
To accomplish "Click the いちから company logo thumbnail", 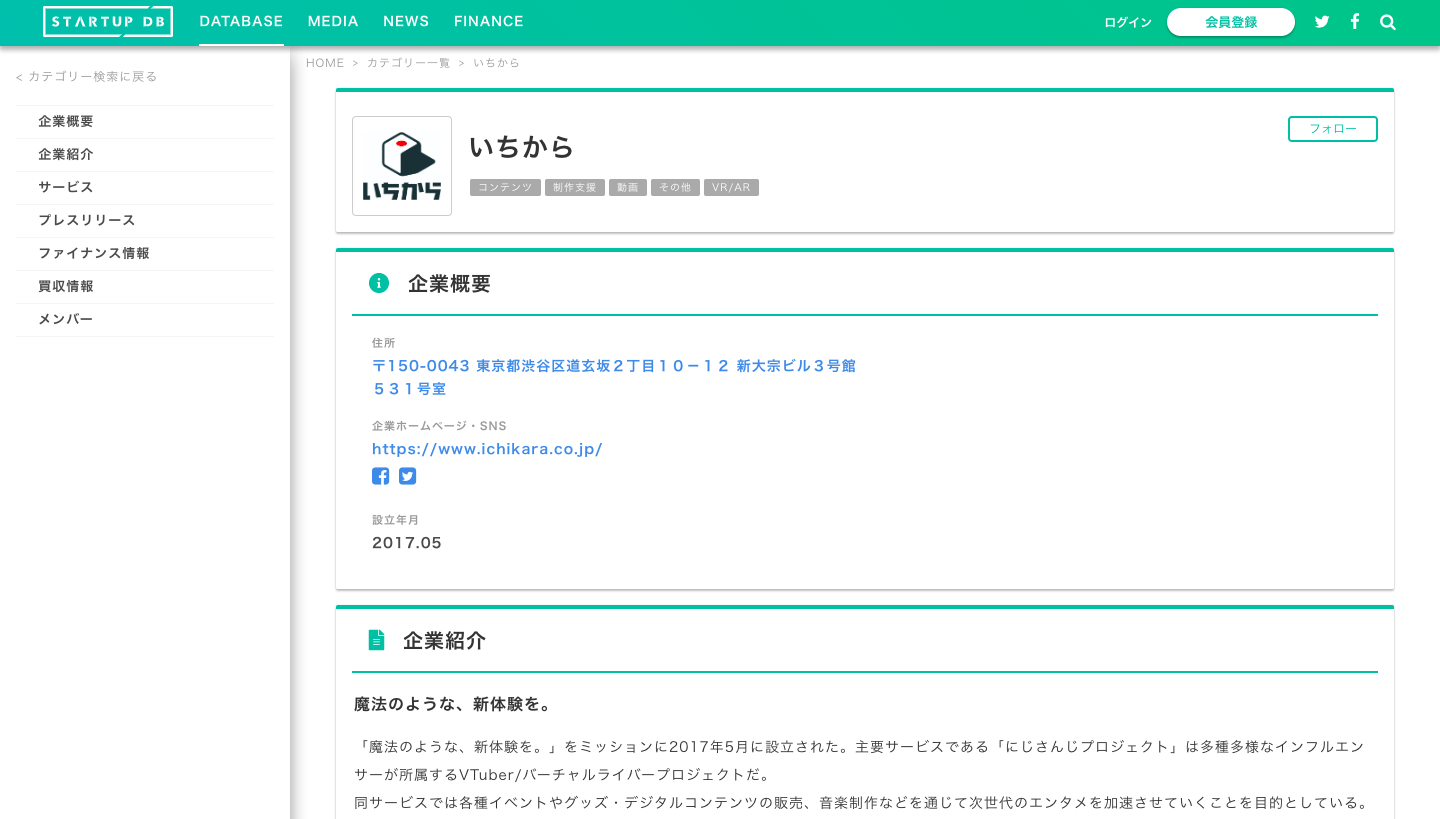I will (x=402, y=166).
